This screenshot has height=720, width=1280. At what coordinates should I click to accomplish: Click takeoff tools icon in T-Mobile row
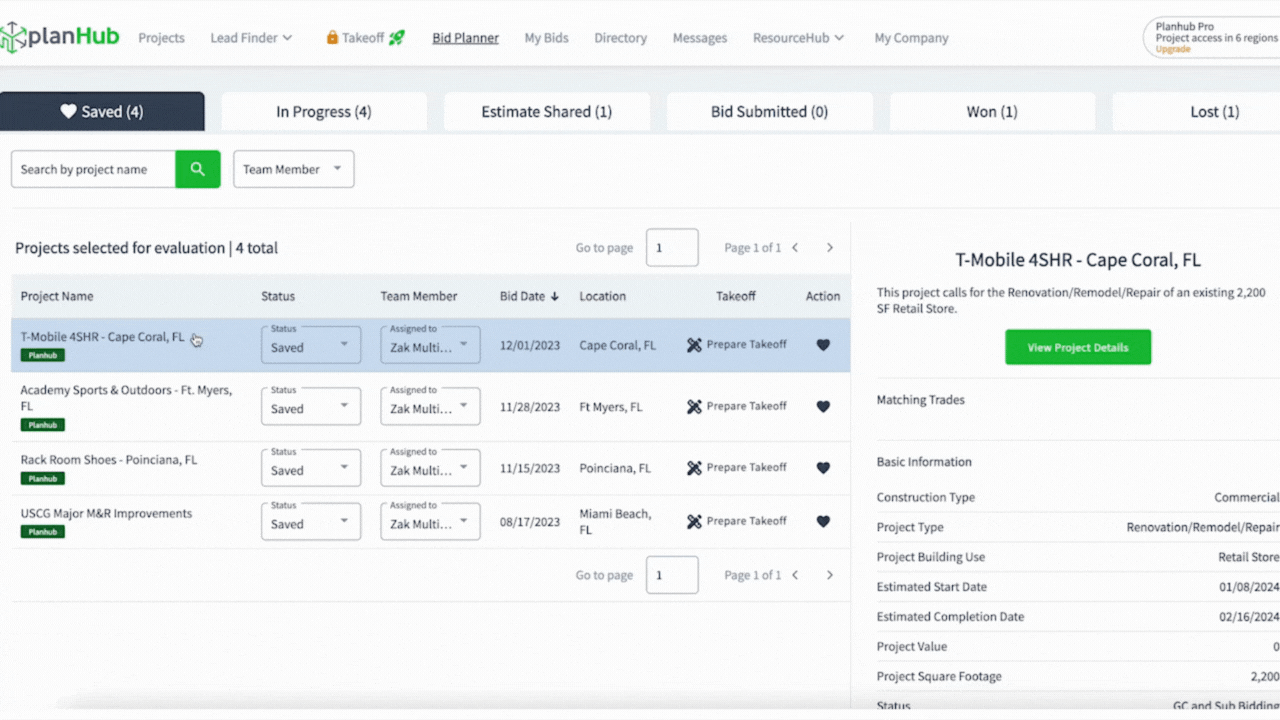tap(694, 345)
